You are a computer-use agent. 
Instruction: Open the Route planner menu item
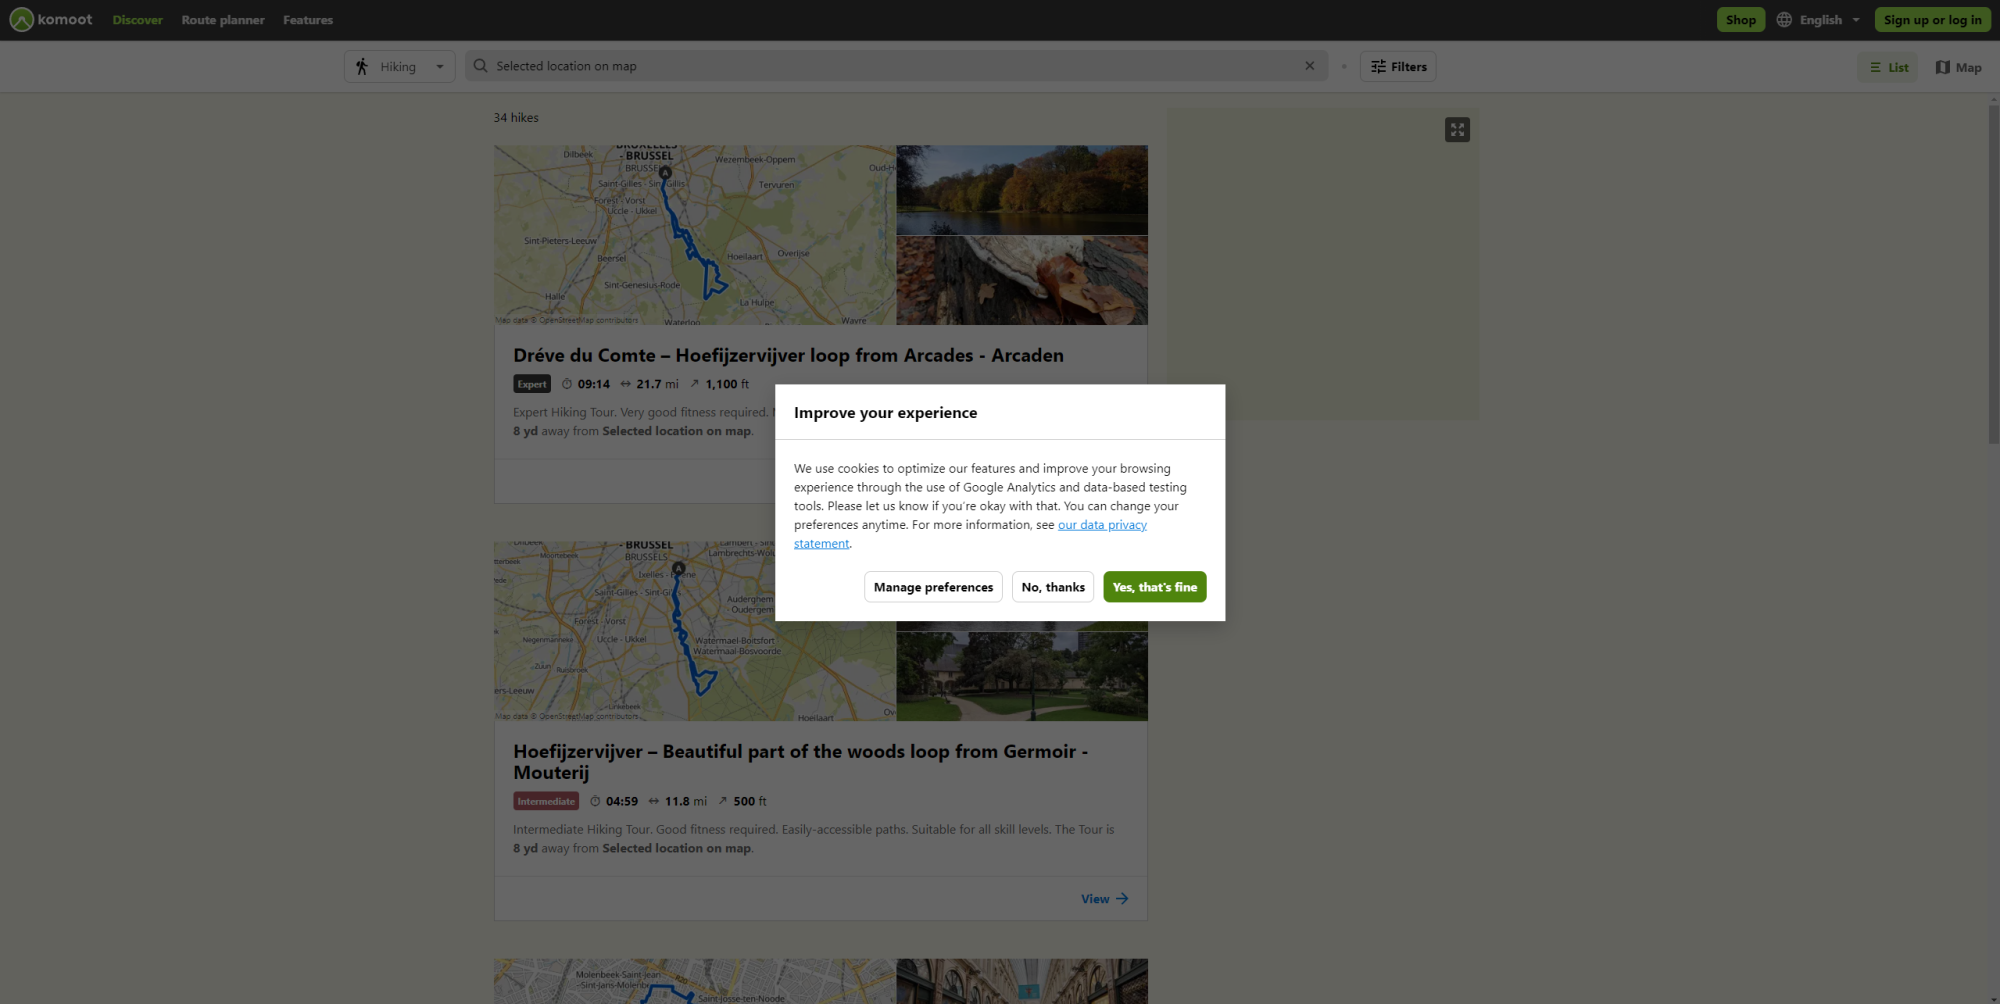click(222, 19)
